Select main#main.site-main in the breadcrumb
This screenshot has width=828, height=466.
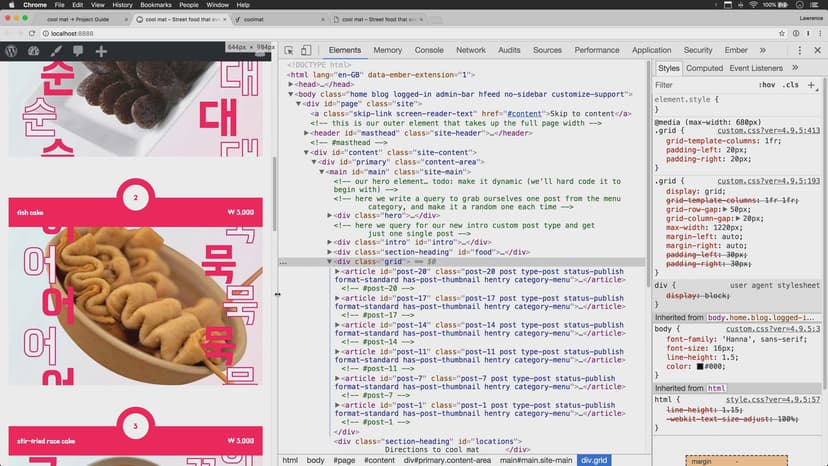536,460
